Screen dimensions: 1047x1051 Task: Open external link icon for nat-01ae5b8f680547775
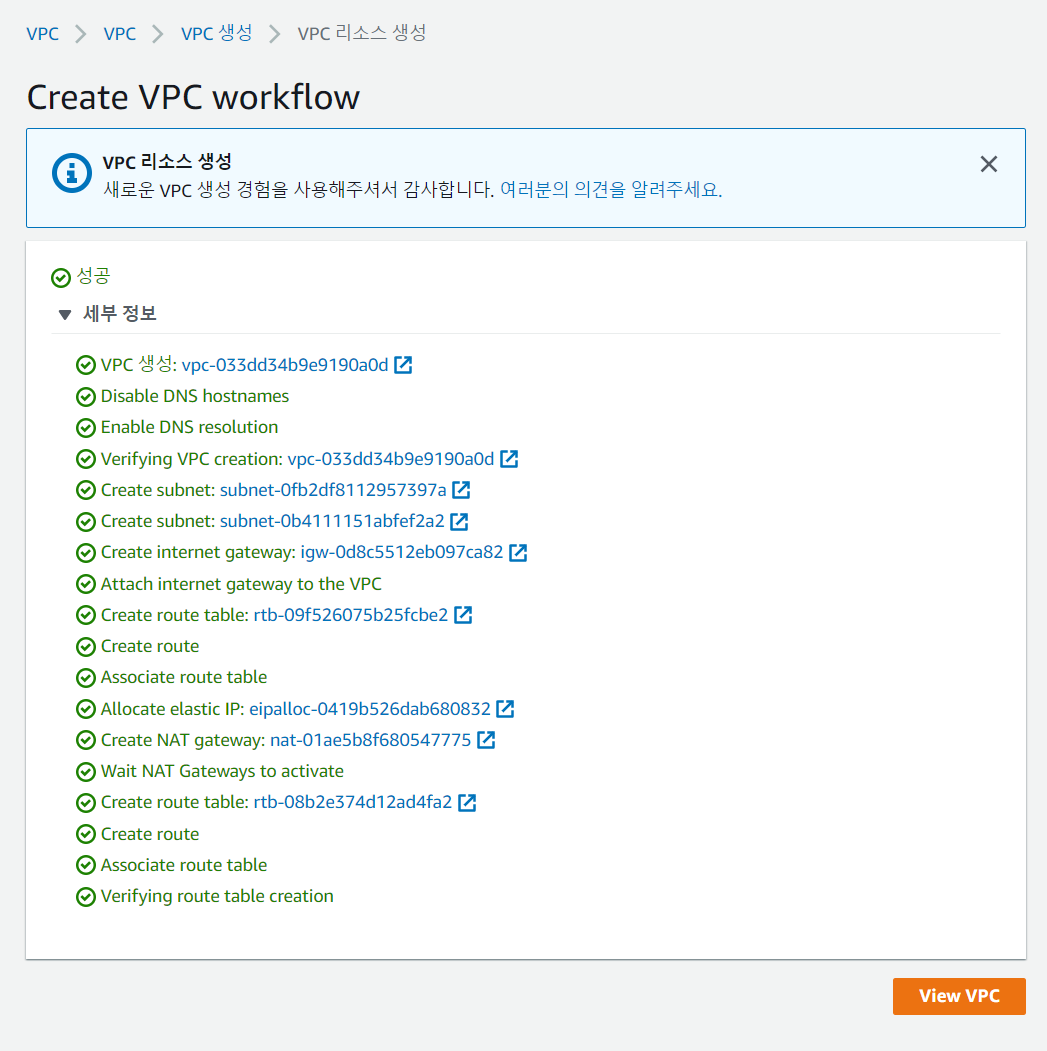coord(486,740)
